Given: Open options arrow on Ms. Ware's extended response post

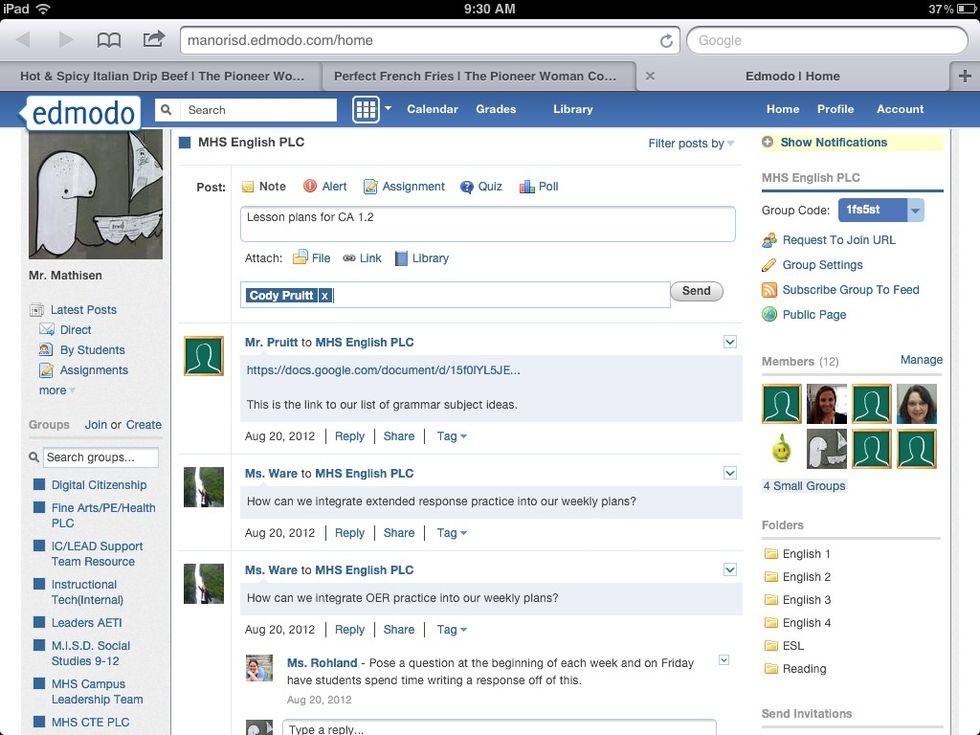Looking at the screenshot, I should (730, 473).
